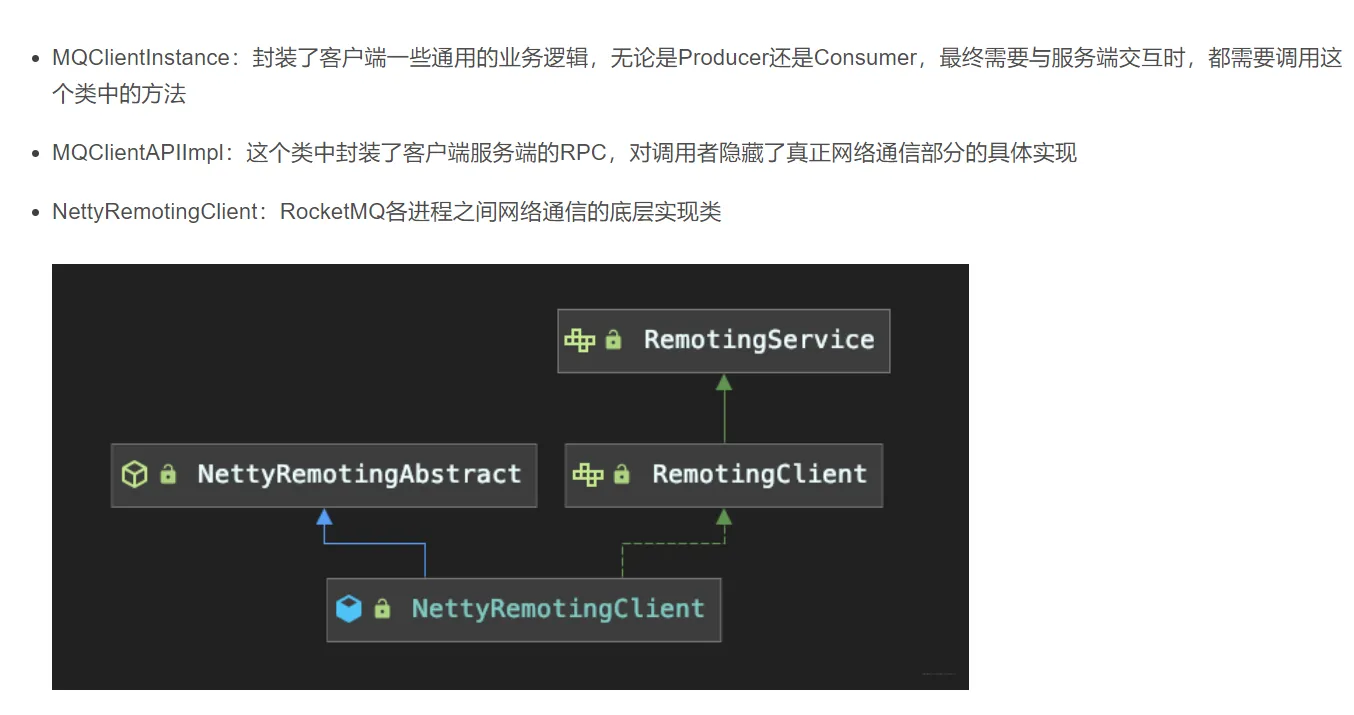Click the blue class icon of NettyRemotingClient
This screenshot has width=1354, height=715.
[x=348, y=608]
